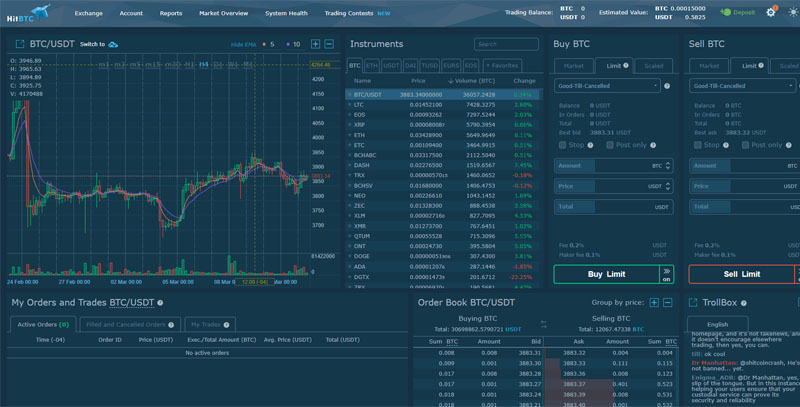Go to Market Overview
The height and width of the screenshot is (407, 800).
(x=223, y=13)
